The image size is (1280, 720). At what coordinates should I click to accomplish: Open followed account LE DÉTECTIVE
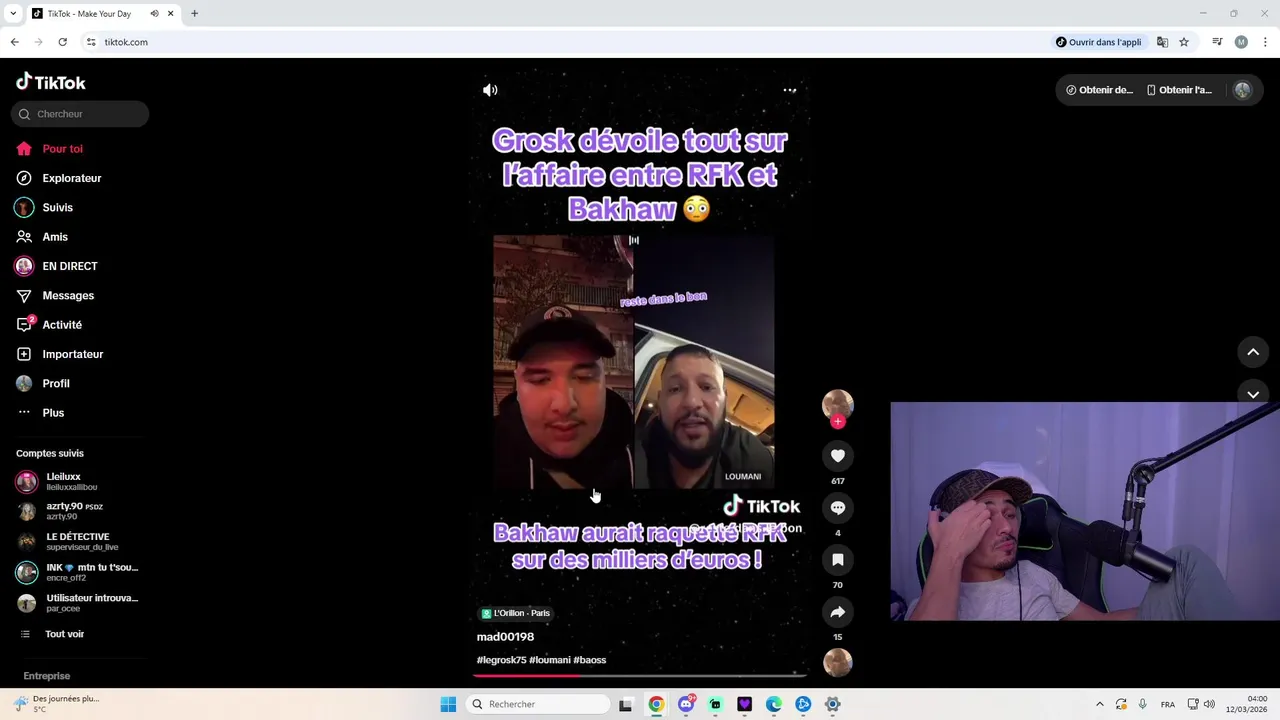(78, 542)
